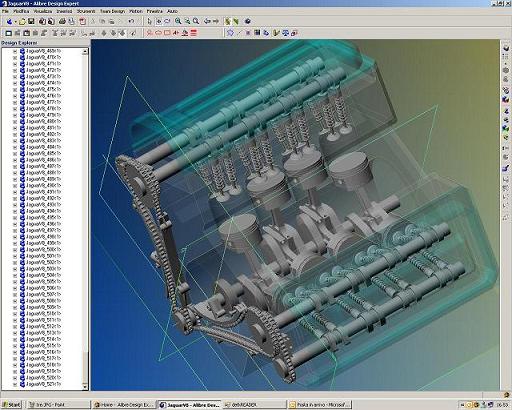Image resolution: width=512 pixels, height=410 pixels.
Task: Expand the JaguarV8_521<1> tree node
Action: [15, 384]
